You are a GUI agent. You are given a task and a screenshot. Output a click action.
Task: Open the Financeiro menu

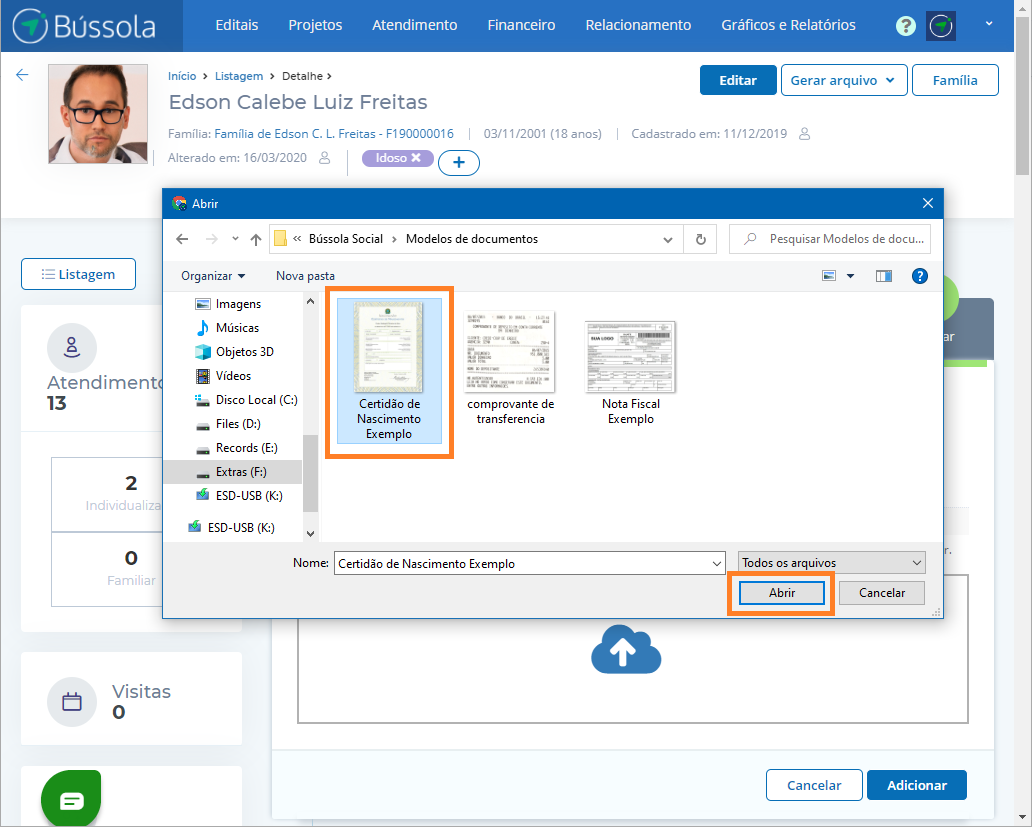[521, 26]
